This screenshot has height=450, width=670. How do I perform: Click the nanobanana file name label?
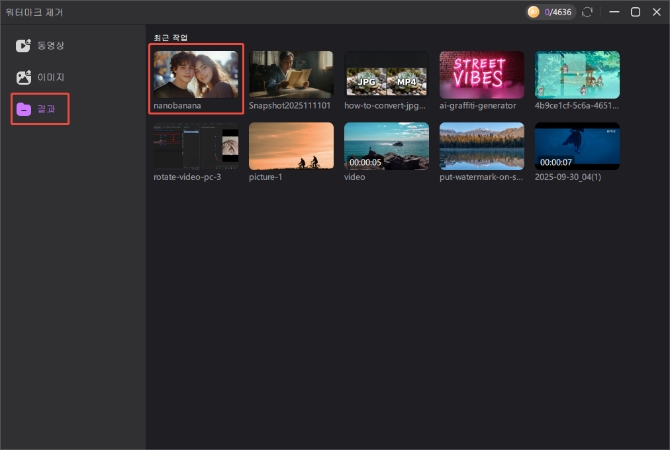pos(177,104)
